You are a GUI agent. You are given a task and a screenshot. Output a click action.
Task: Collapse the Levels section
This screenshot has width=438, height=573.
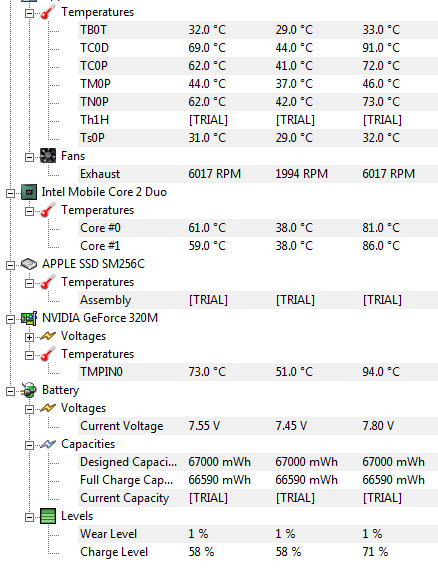coord(29,517)
